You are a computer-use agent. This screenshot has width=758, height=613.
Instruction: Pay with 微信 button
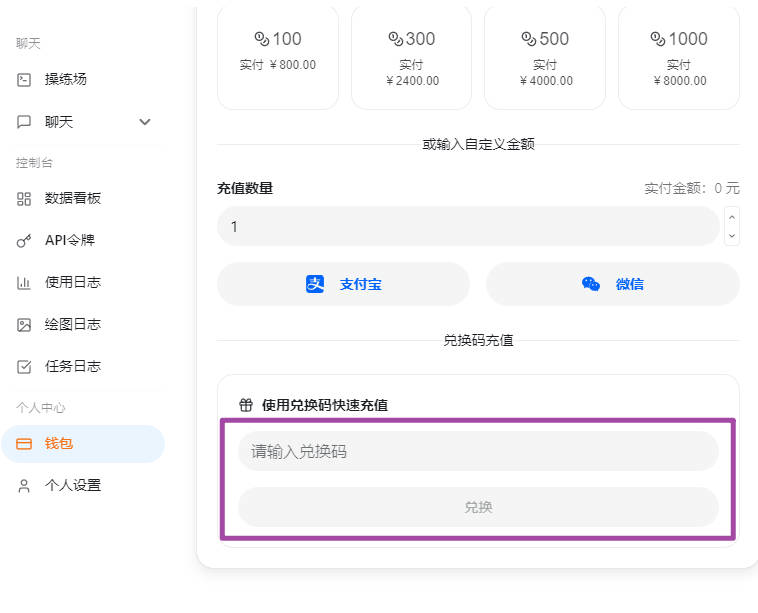pos(612,284)
